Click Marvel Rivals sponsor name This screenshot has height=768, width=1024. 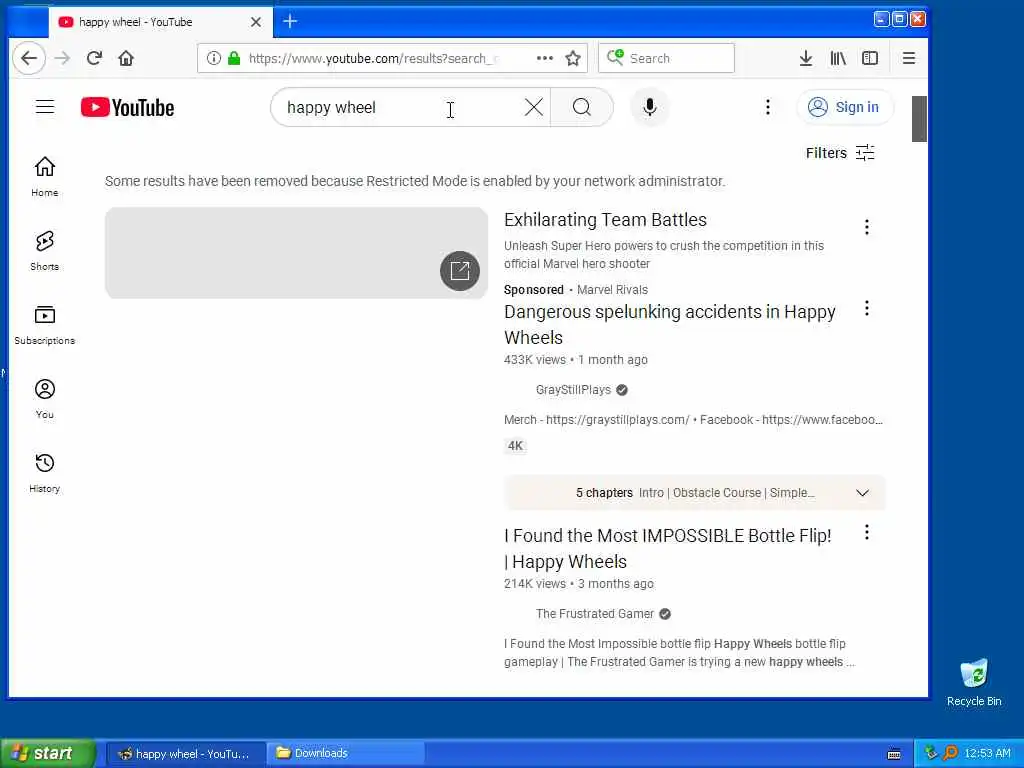(x=613, y=290)
